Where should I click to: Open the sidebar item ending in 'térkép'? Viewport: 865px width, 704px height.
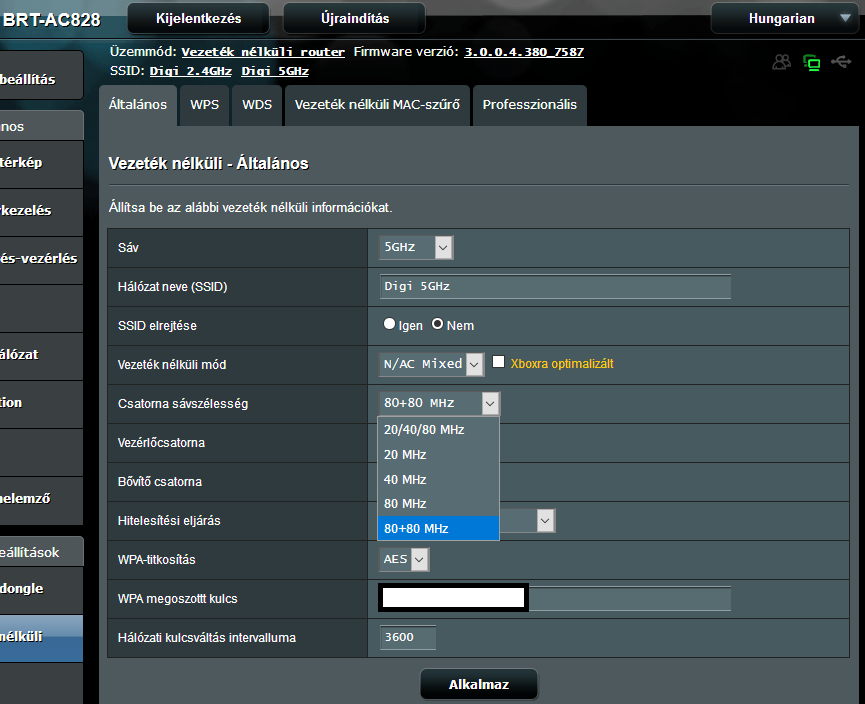point(41,164)
